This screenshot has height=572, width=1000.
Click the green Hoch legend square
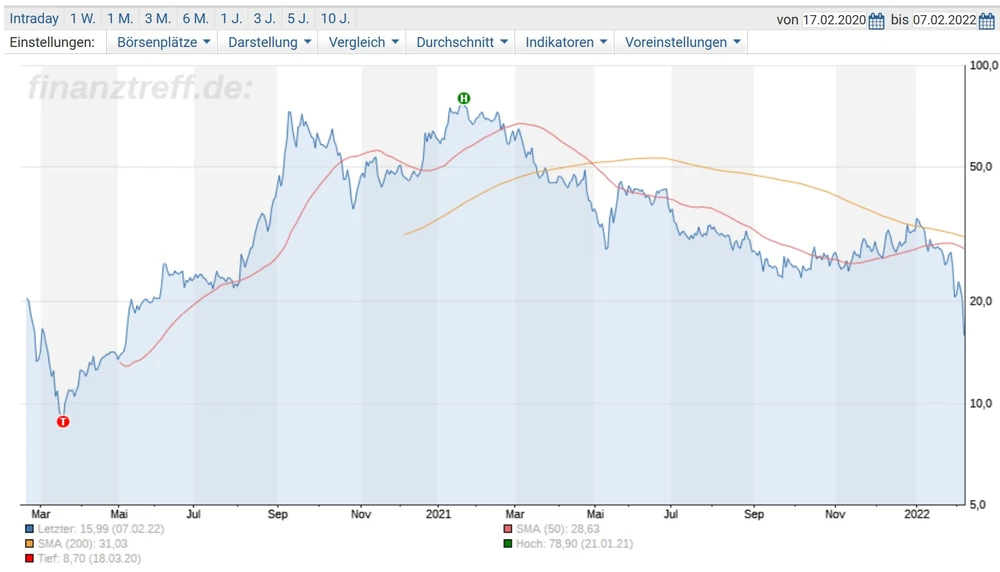[x=508, y=543]
